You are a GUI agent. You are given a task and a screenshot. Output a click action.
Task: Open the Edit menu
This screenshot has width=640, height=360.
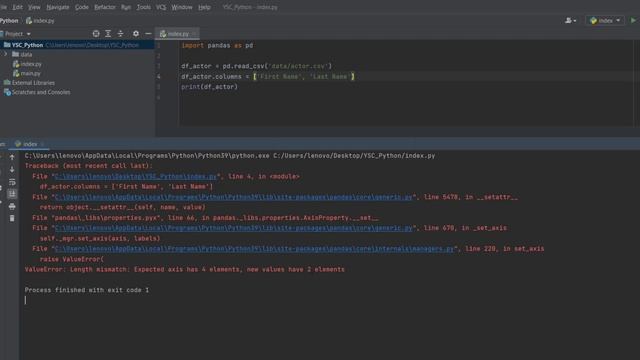click(18, 7)
